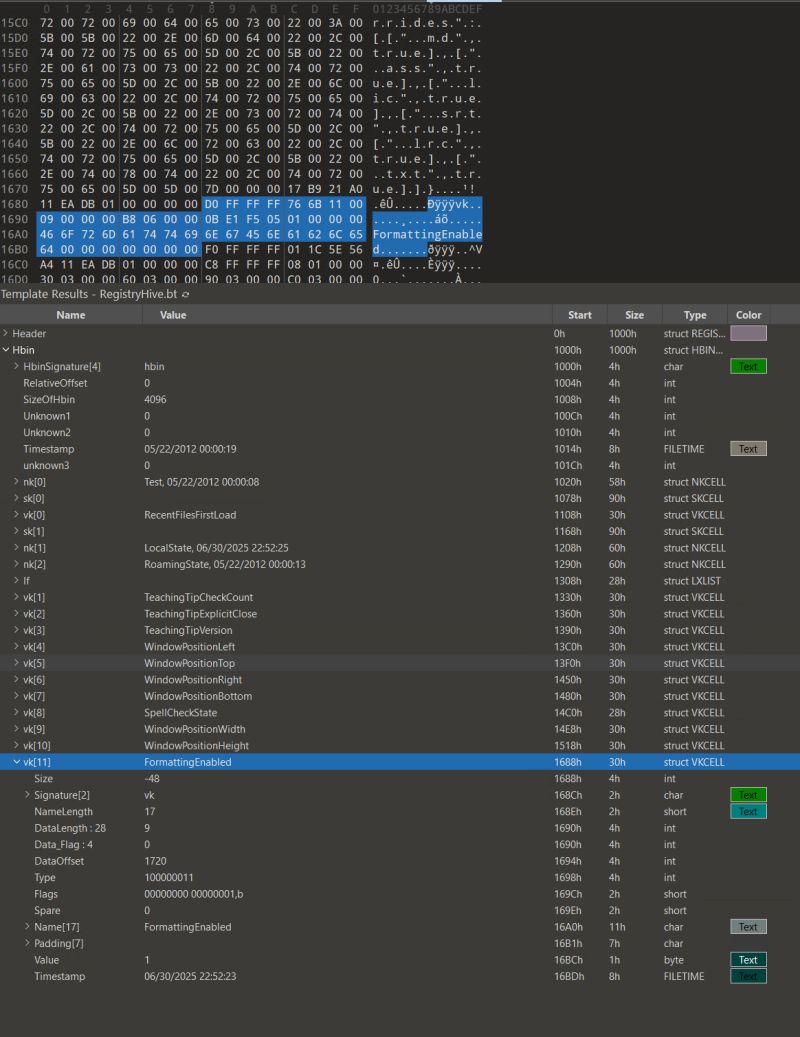Expand the Signature[2] vk field
This screenshot has width=800, height=1037.
[26, 794]
